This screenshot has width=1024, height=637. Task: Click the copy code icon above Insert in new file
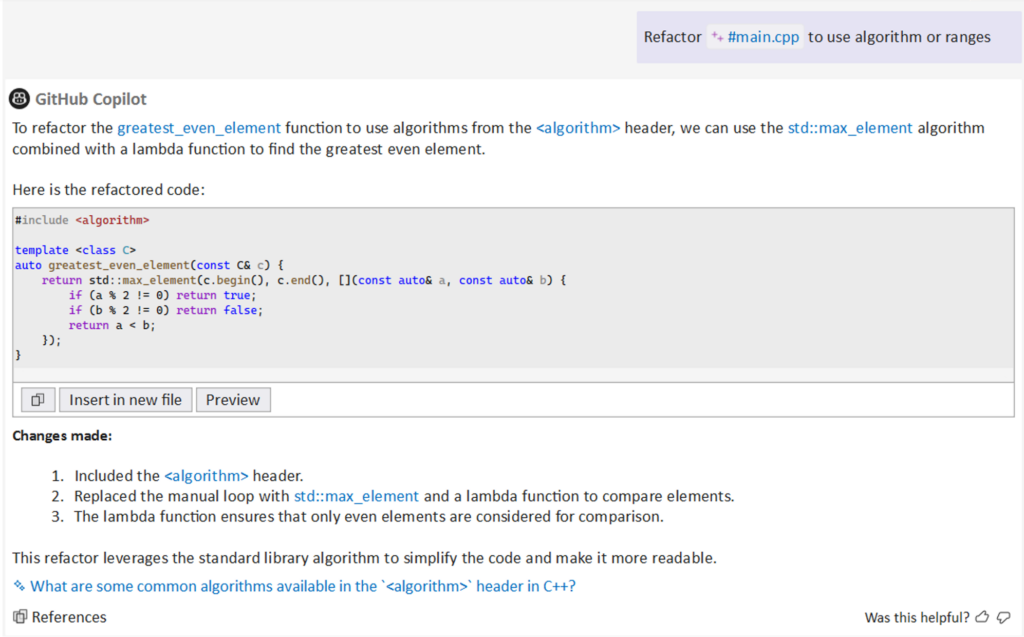point(37,399)
